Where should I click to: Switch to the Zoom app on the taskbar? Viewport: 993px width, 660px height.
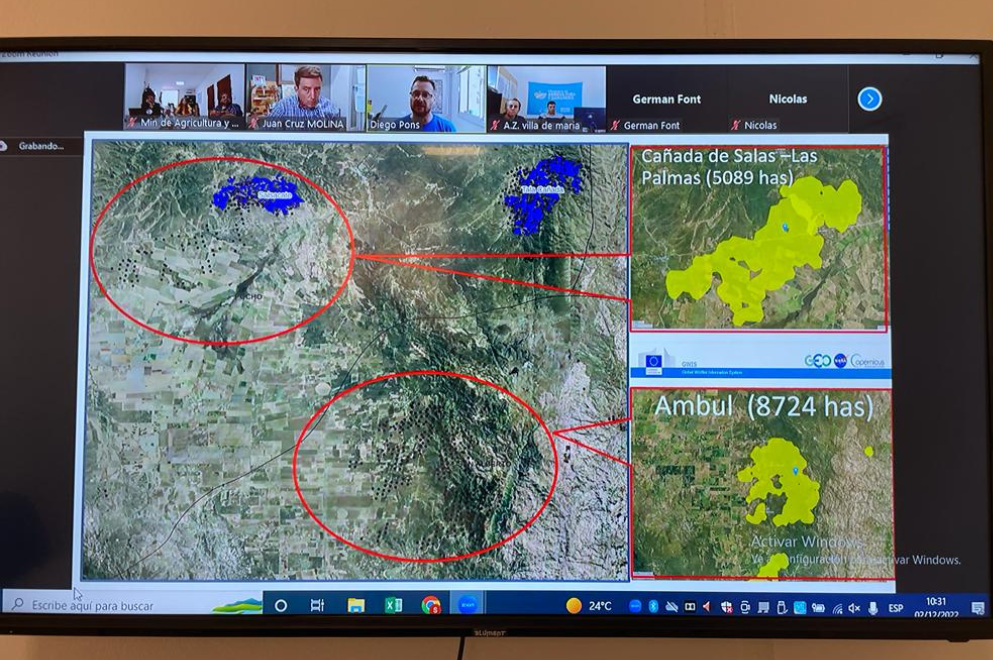[468, 605]
